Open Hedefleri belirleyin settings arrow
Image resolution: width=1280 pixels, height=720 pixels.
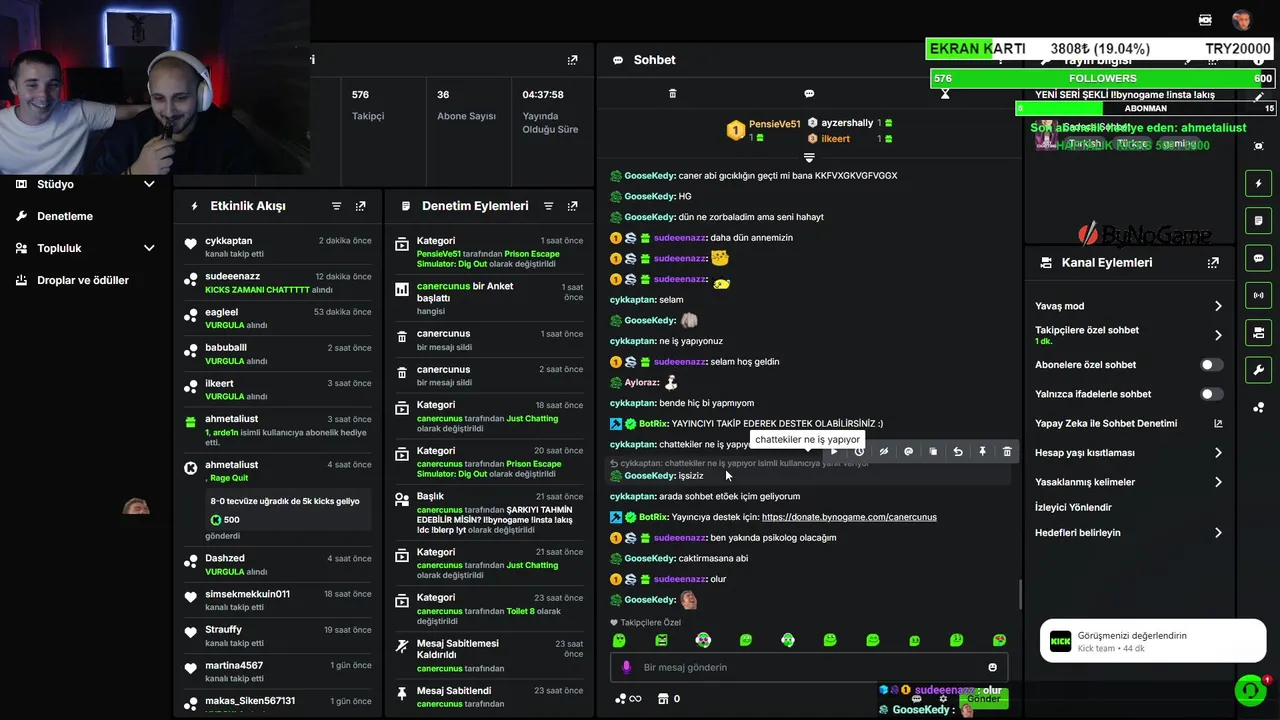pos(1218,533)
